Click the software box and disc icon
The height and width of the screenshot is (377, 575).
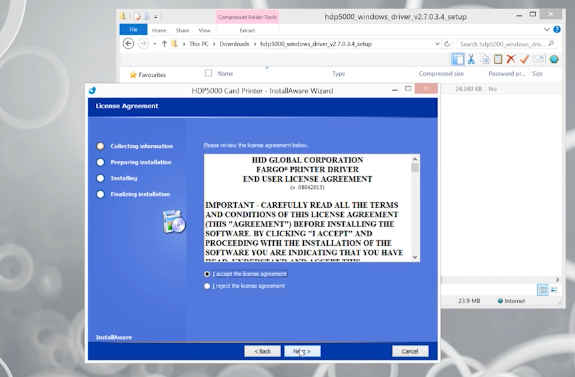pos(174,222)
